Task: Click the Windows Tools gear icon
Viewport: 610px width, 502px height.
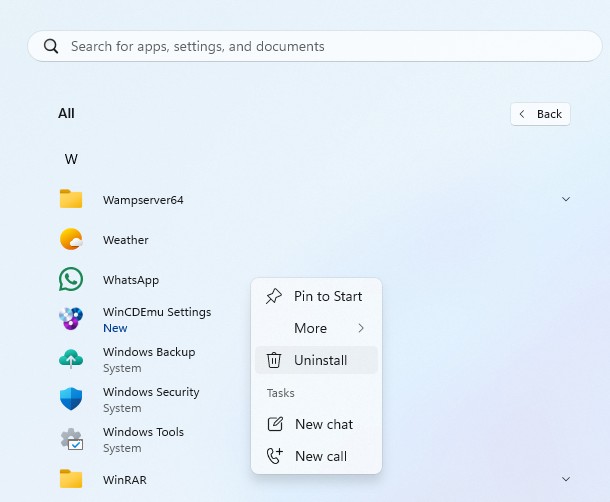Action: [71, 439]
